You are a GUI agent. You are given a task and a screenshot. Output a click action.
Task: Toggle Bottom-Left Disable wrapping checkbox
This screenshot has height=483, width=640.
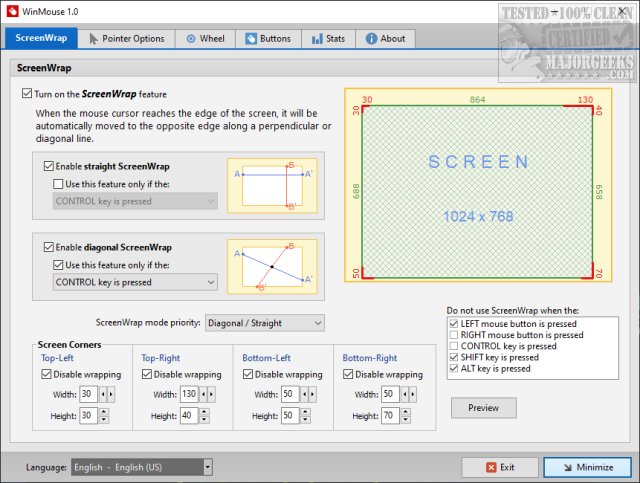(248, 374)
